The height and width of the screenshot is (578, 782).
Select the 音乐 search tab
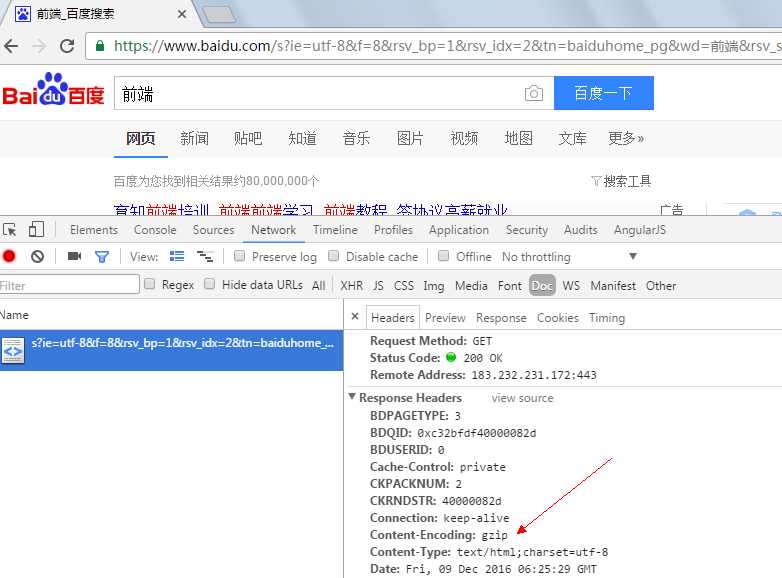[356, 138]
